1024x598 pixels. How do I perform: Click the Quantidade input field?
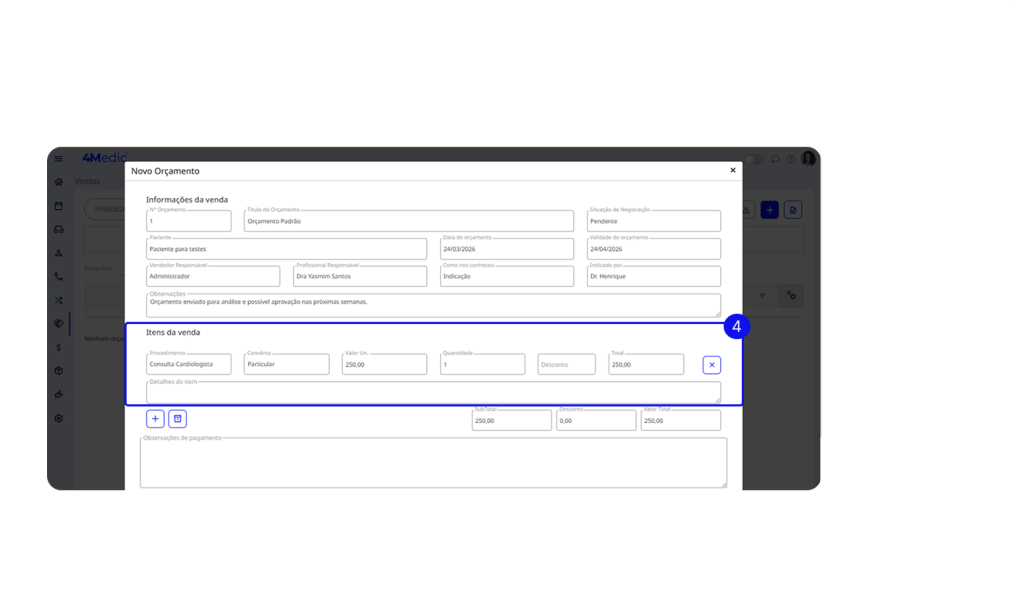pos(482,365)
